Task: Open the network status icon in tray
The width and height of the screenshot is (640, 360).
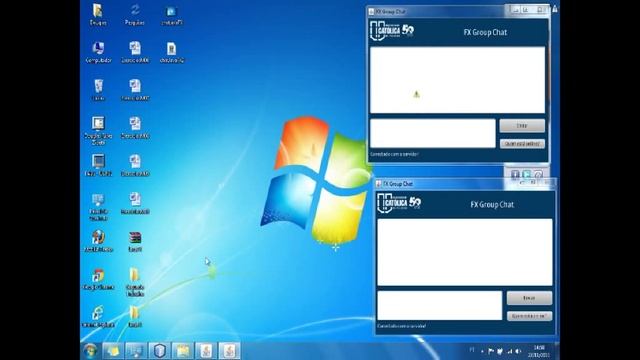Action: pos(509,351)
